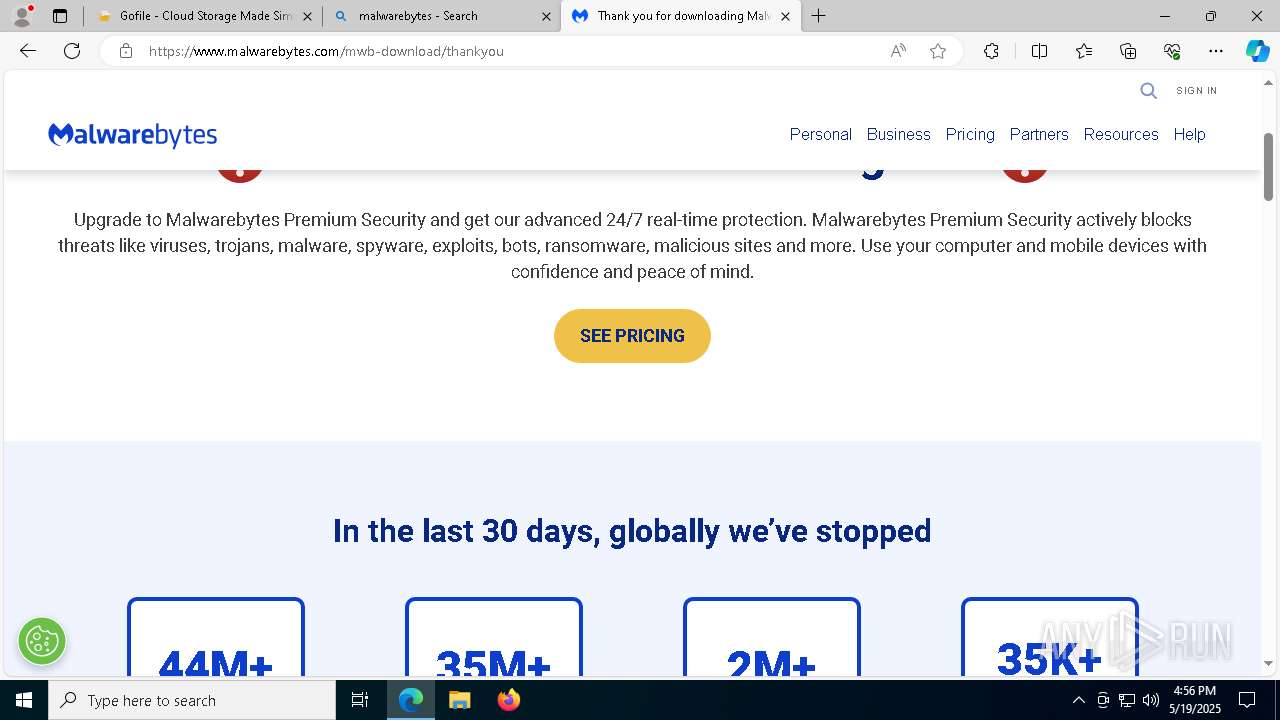
Task: Add this page to favorites star
Action: point(938,51)
